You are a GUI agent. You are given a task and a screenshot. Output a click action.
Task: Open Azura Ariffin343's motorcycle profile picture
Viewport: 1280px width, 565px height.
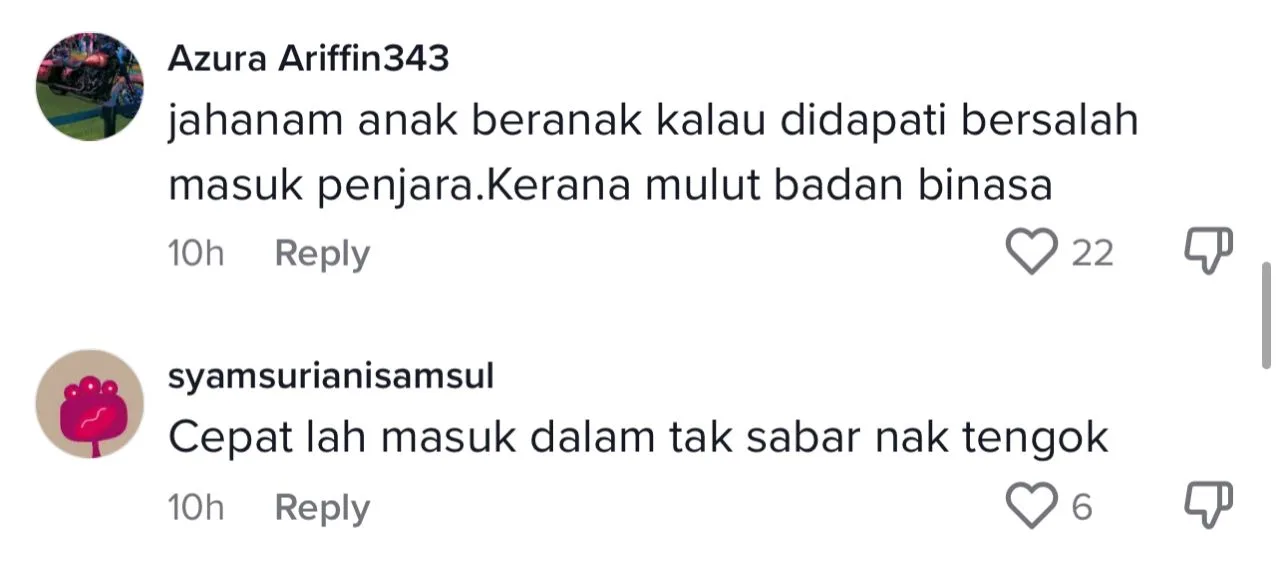coord(90,87)
